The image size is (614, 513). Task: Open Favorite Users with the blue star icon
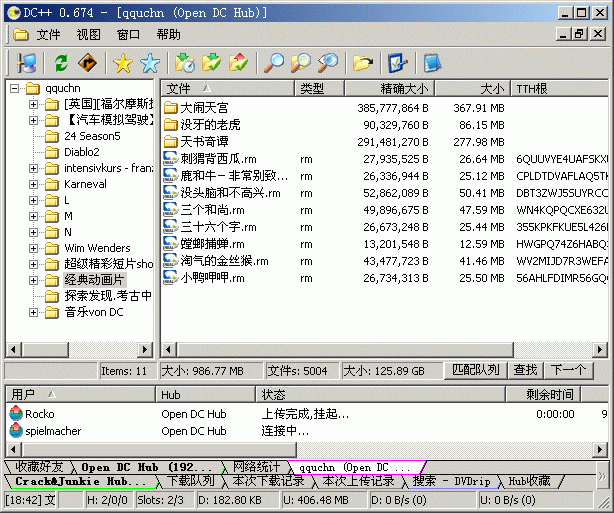coord(150,63)
